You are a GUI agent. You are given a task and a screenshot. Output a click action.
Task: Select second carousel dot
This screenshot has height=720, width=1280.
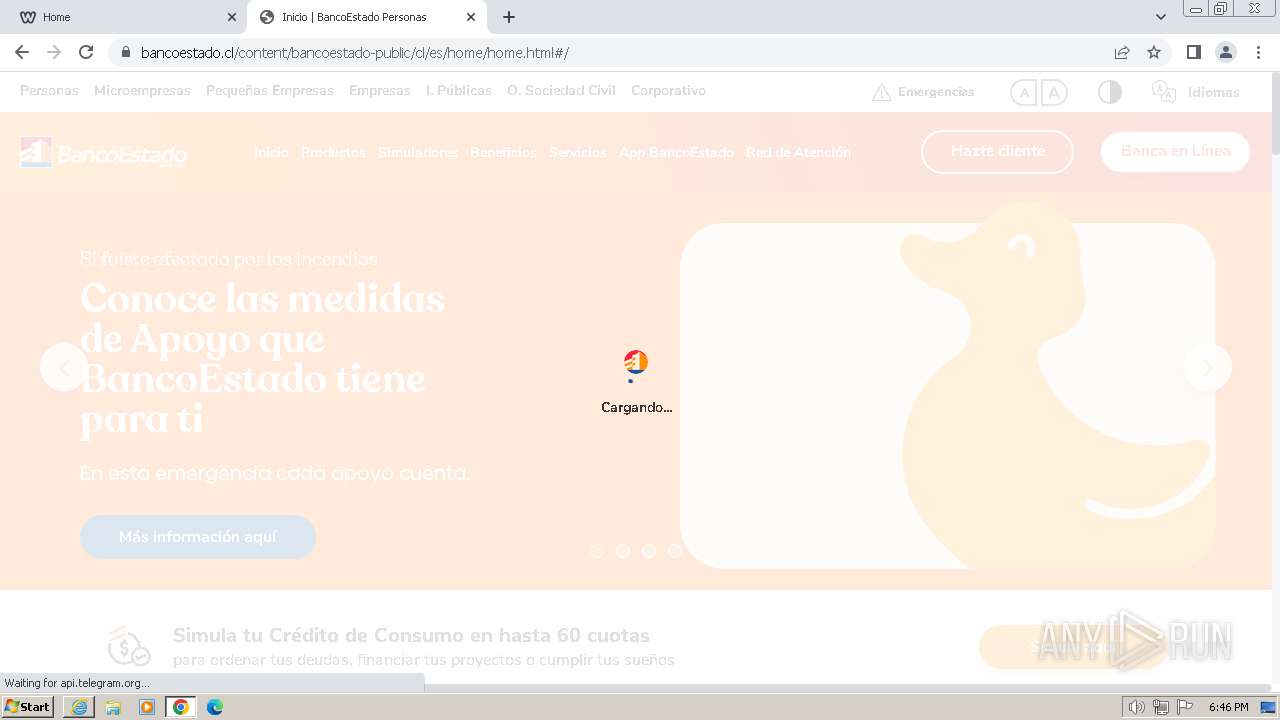[x=623, y=551]
